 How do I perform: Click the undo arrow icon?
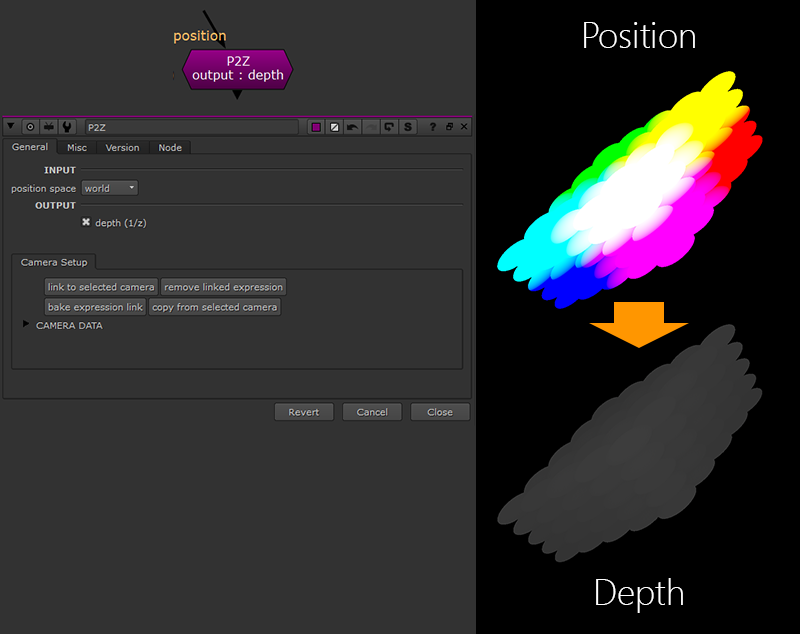click(x=352, y=127)
